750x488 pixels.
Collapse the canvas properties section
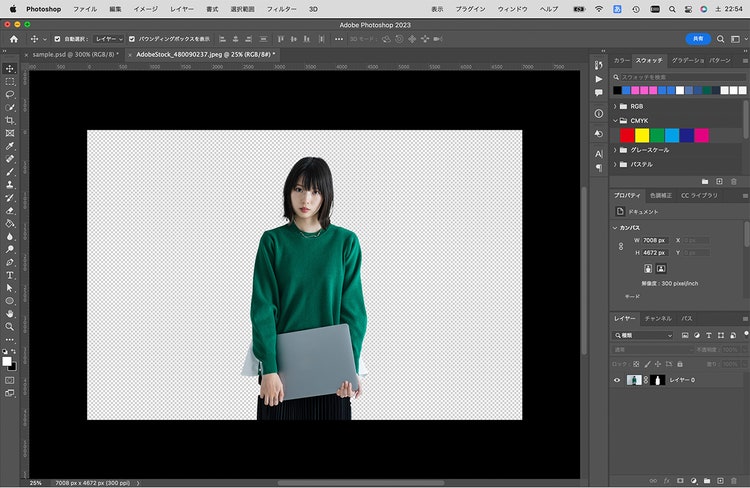[x=615, y=228]
